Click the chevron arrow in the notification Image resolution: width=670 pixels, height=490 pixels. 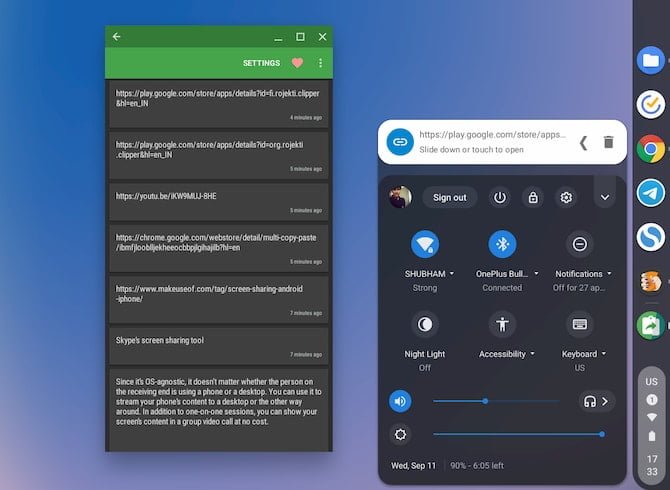[583, 142]
